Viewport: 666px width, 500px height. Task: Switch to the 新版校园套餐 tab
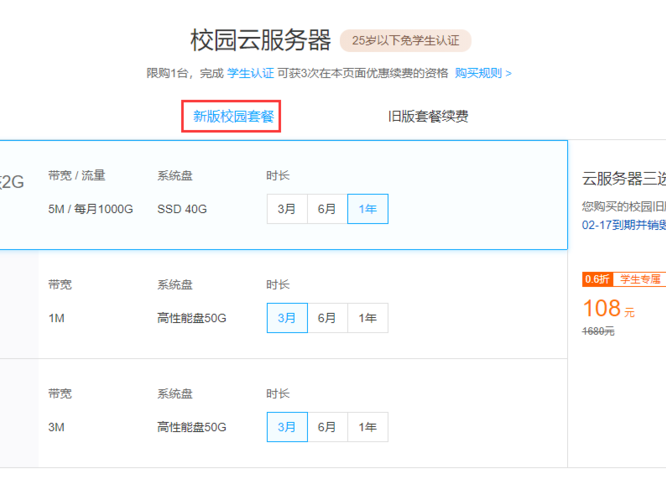pyautogui.click(x=233, y=116)
